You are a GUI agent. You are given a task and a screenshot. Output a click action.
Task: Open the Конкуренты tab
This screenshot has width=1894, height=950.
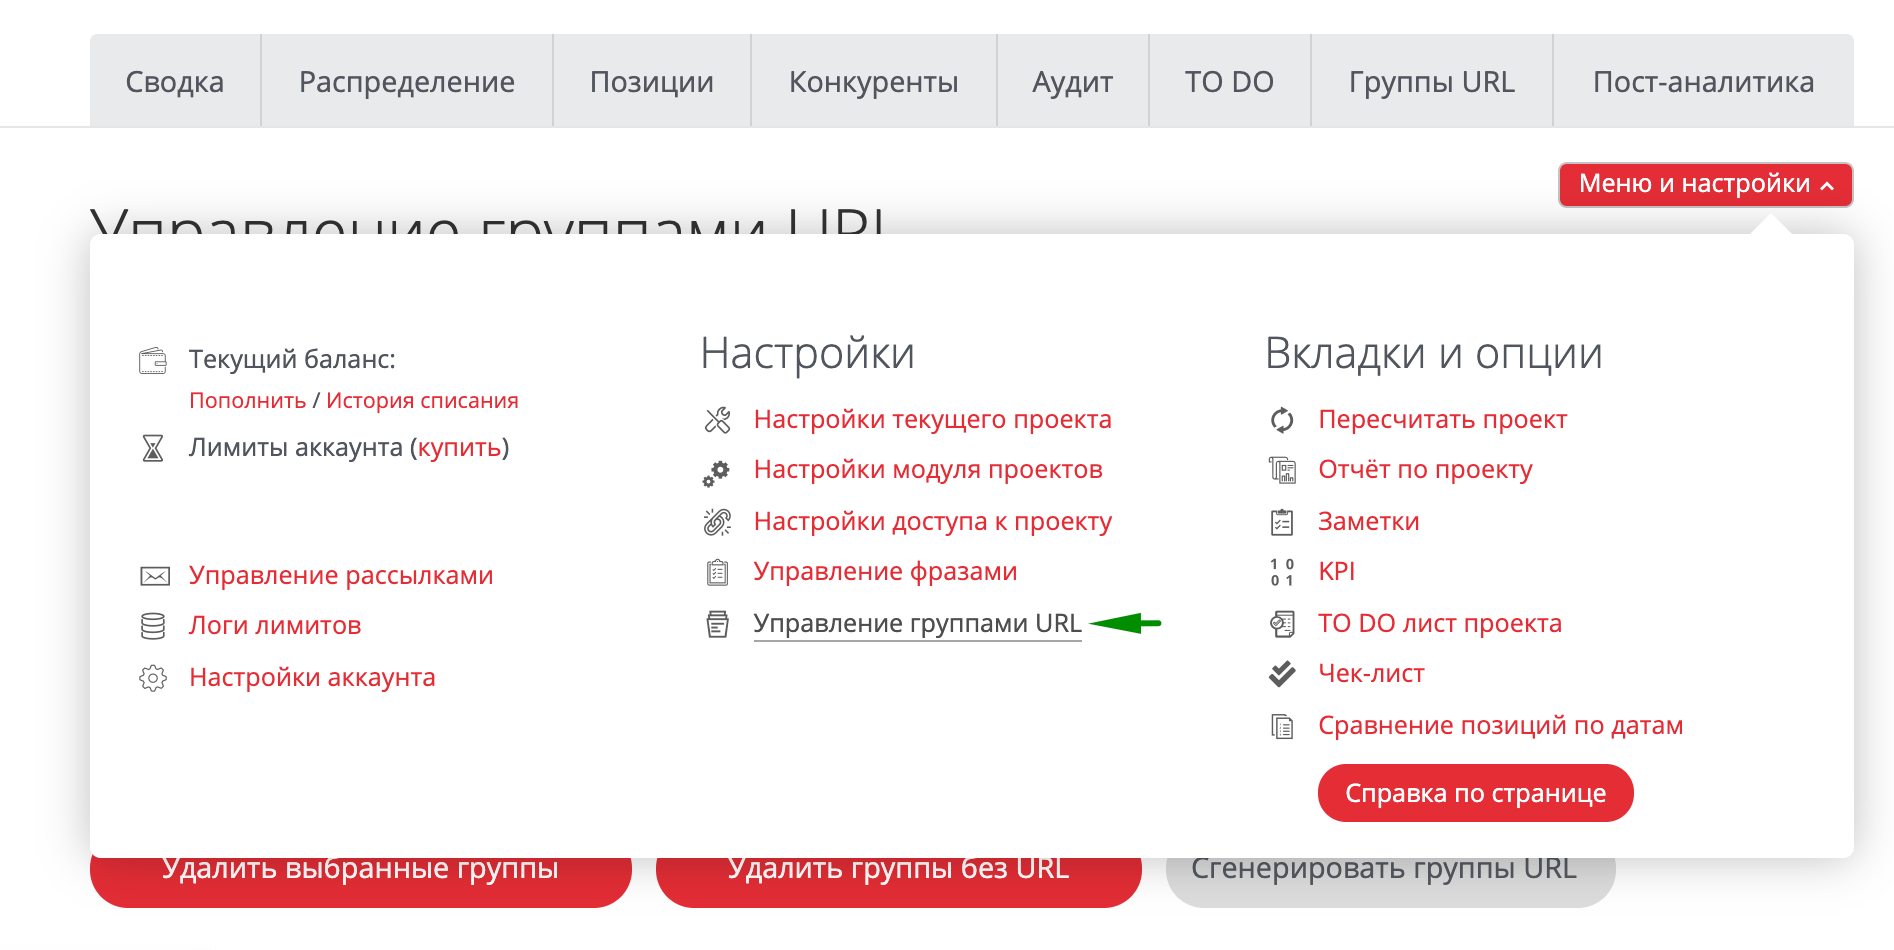point(873,82)
